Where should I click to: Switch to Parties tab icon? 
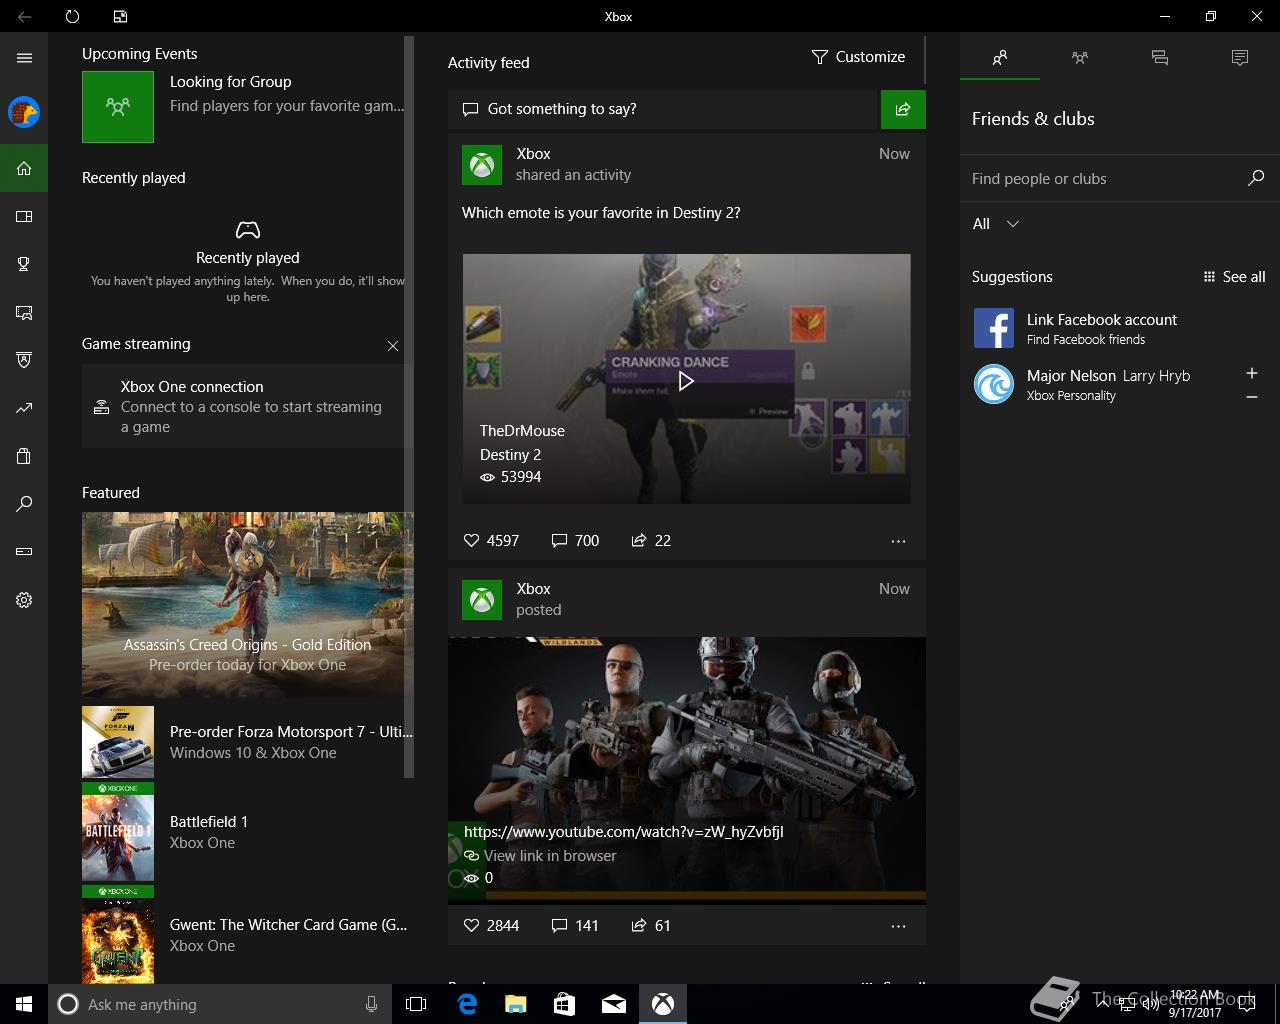click(x=1080, y=58)
